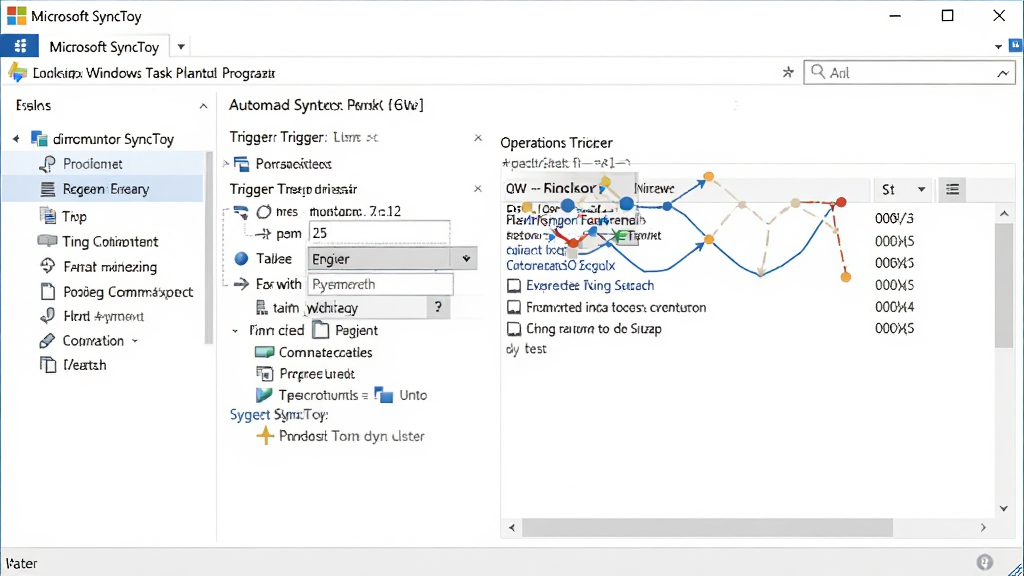Click the Pyemrereth input field
The width and height of the screenshot is (1024, 576).
381,284
